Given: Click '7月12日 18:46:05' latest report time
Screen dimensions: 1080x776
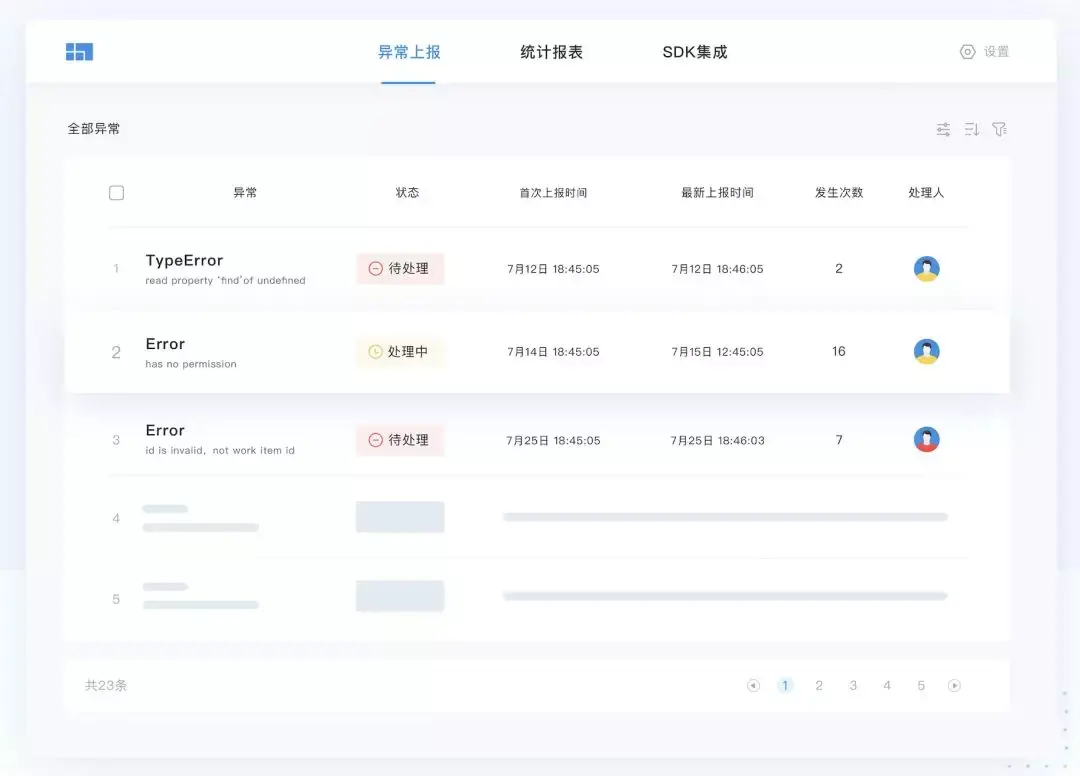Looking at the screenshot, I should click(x=717, y=269).
